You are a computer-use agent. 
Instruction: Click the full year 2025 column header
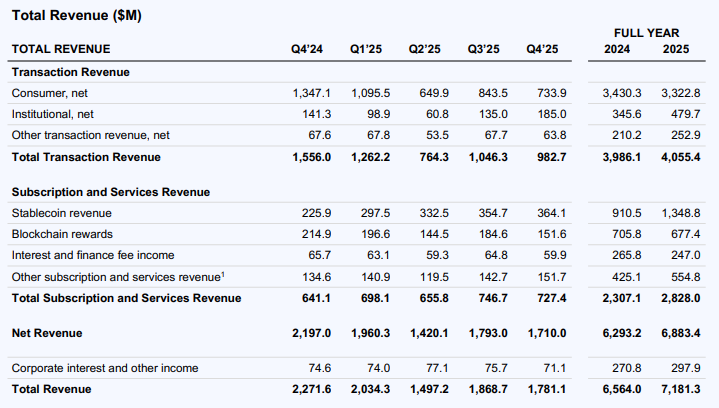pos(676,49)
